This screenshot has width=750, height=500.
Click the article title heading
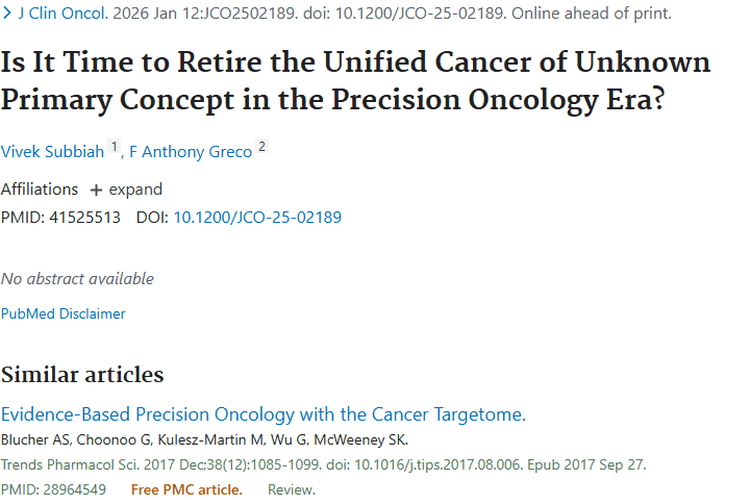(x=355, y=81)
